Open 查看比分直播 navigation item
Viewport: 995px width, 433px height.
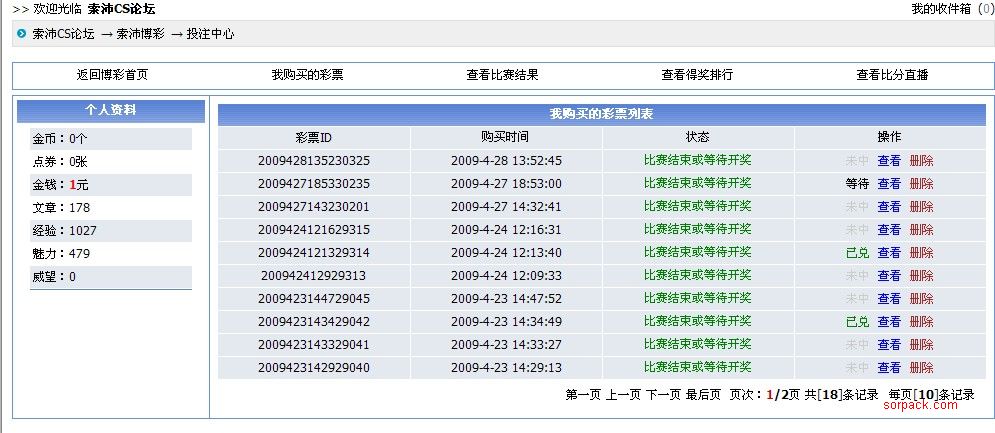pos(892,75)
